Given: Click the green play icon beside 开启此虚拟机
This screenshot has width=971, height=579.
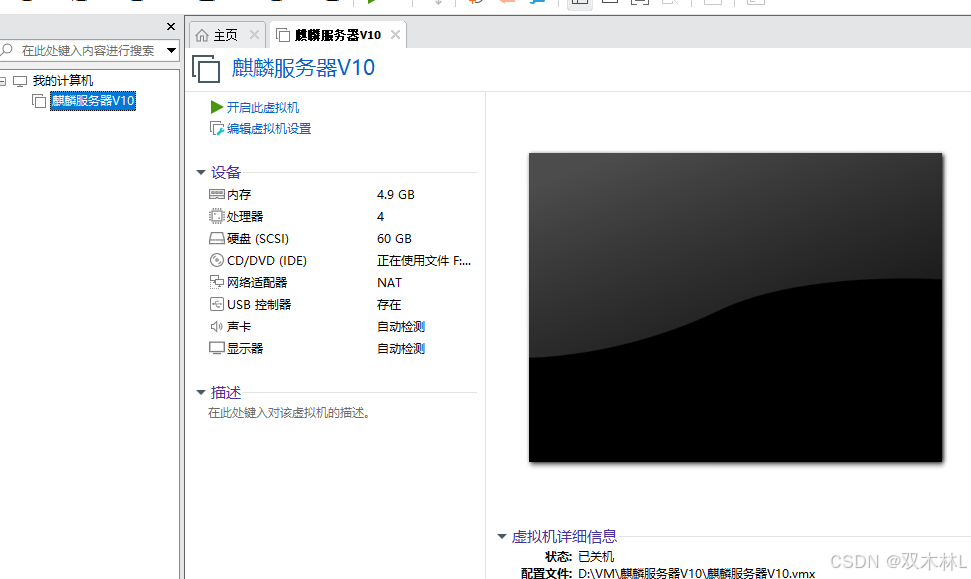Looking at the screenshot, I should (x=217, y=107).
